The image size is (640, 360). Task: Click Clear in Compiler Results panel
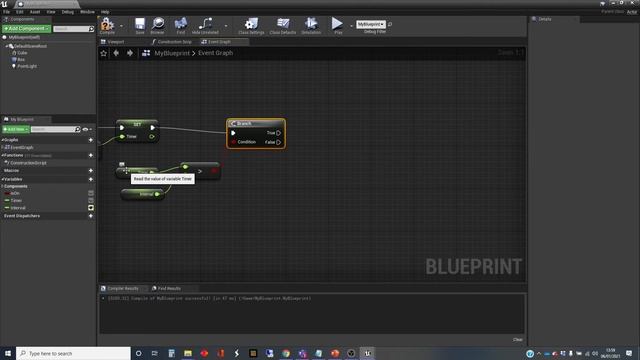518,340
